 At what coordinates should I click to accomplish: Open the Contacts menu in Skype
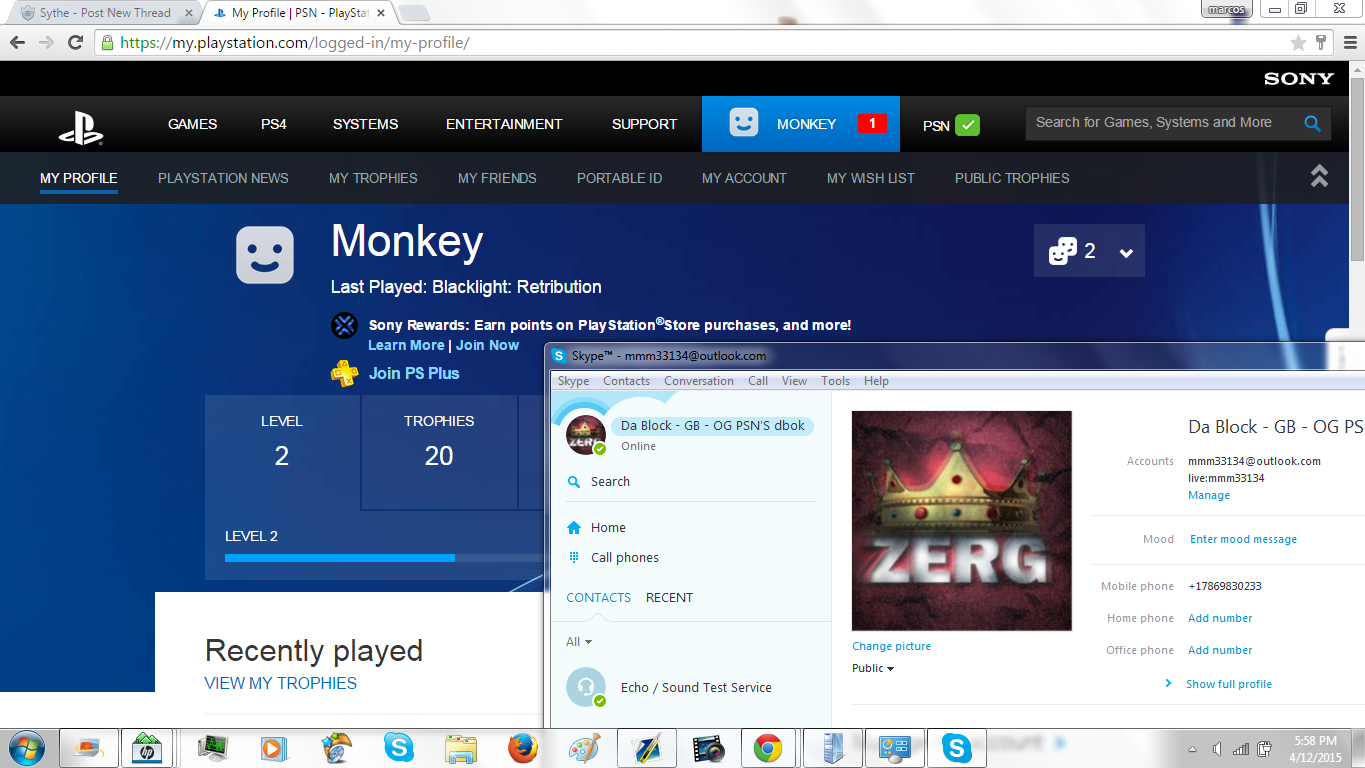[627, 381]
